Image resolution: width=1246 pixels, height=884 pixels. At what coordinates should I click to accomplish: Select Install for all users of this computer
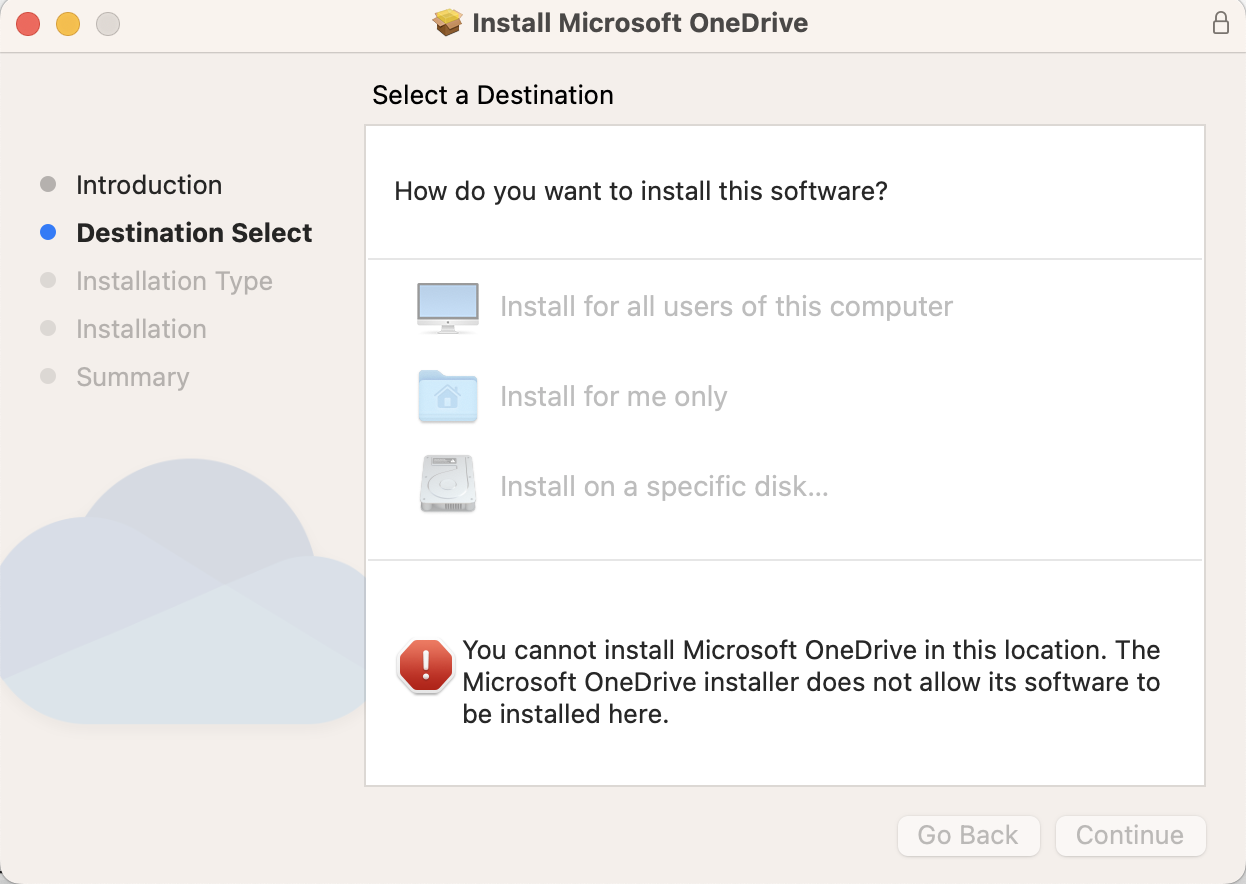(x=726, y=306)
